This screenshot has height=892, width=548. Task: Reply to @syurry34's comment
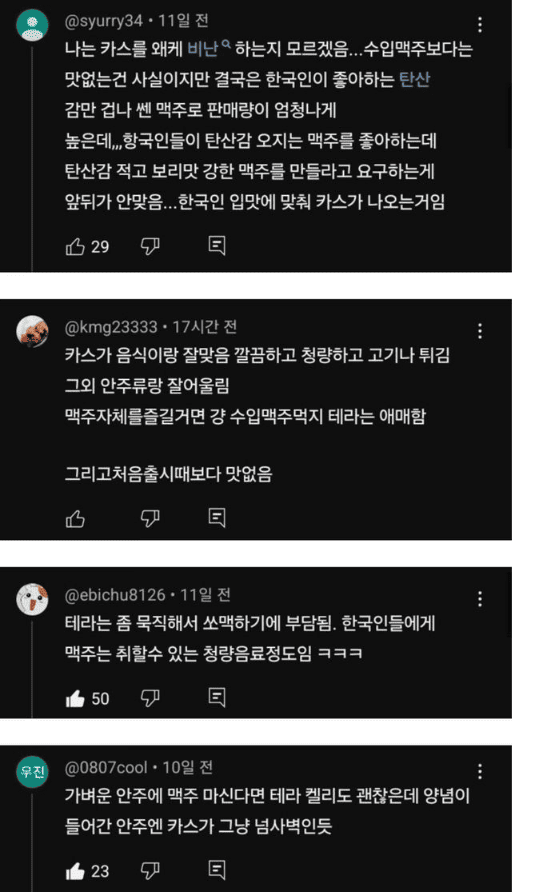217,246
